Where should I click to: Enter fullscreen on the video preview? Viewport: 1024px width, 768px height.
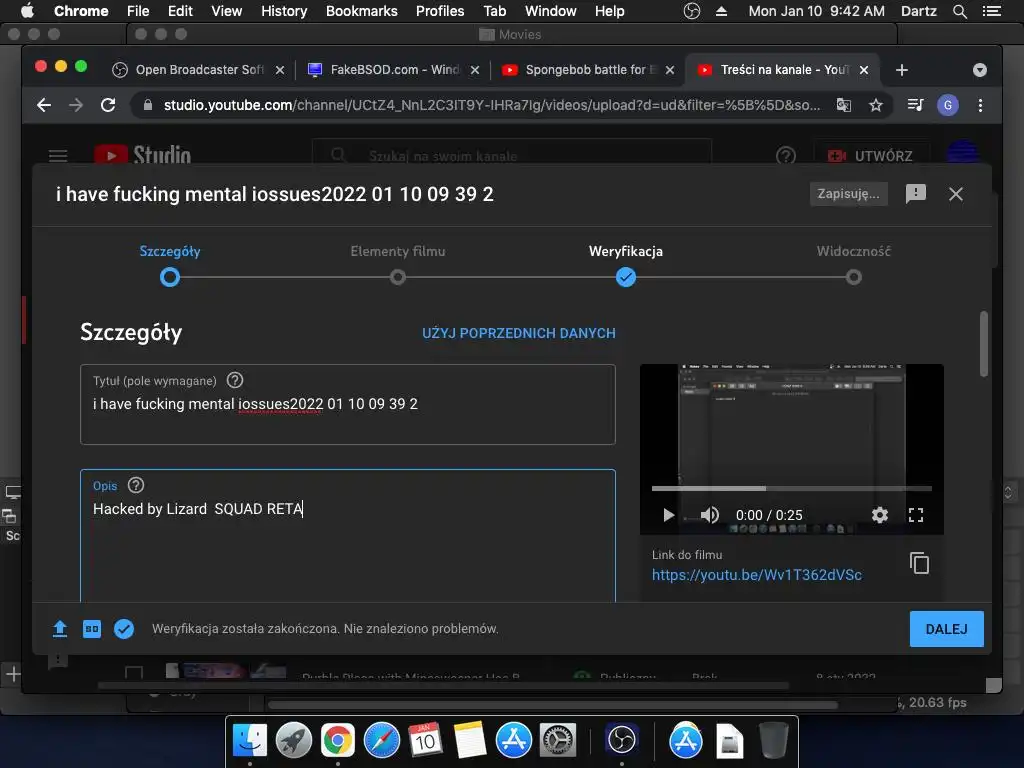916,515
